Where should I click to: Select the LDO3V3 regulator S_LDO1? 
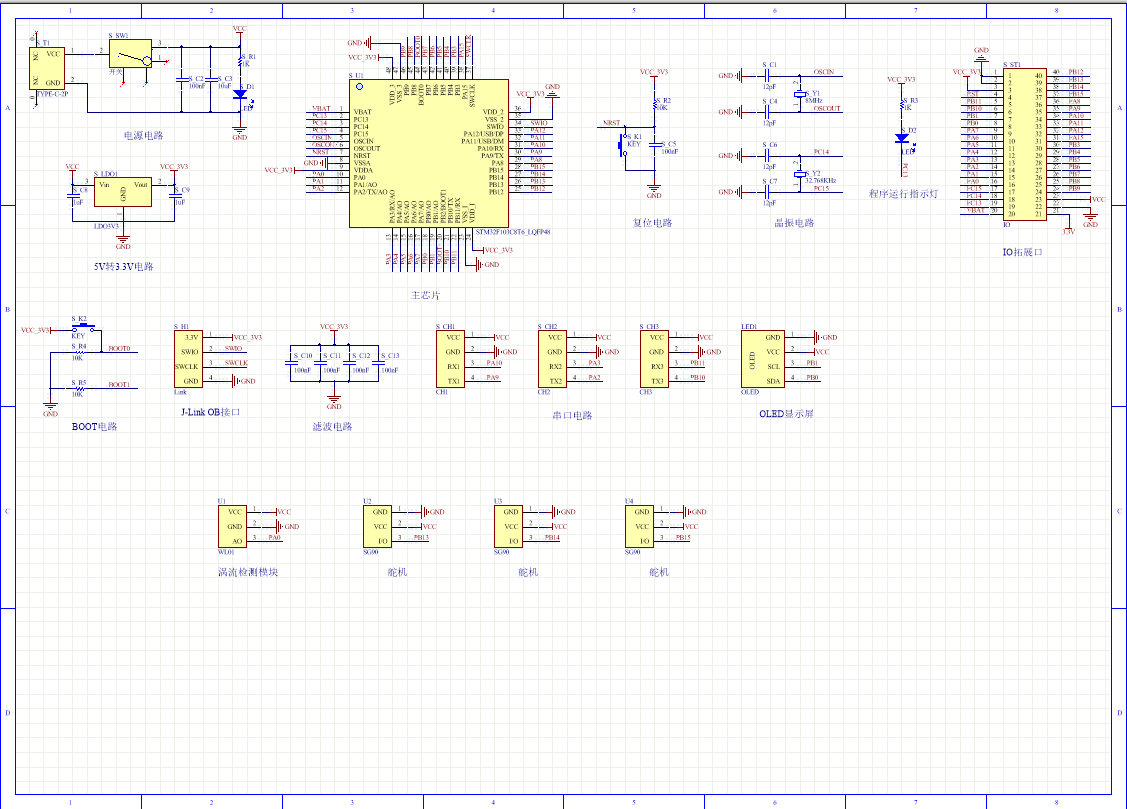(x=123, y=192)
